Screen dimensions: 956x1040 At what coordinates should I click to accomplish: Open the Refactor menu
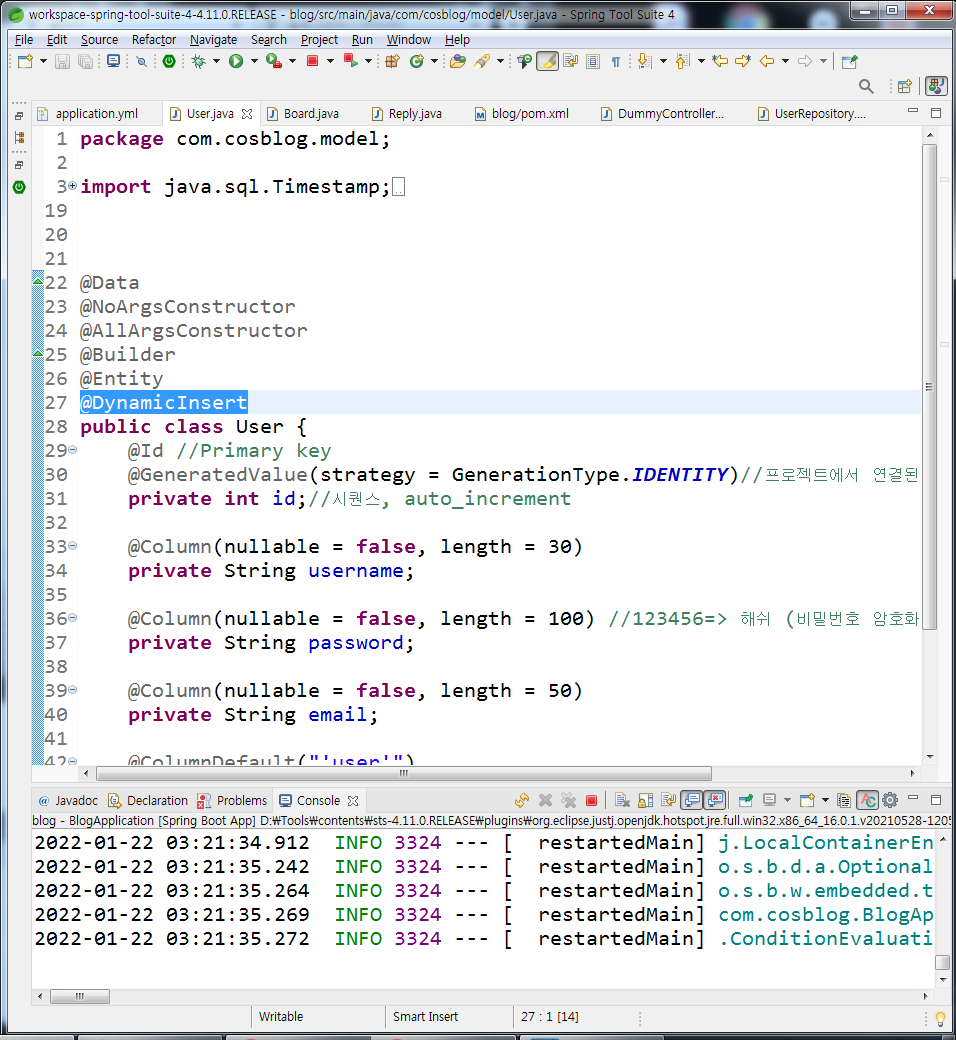point(154,40)
